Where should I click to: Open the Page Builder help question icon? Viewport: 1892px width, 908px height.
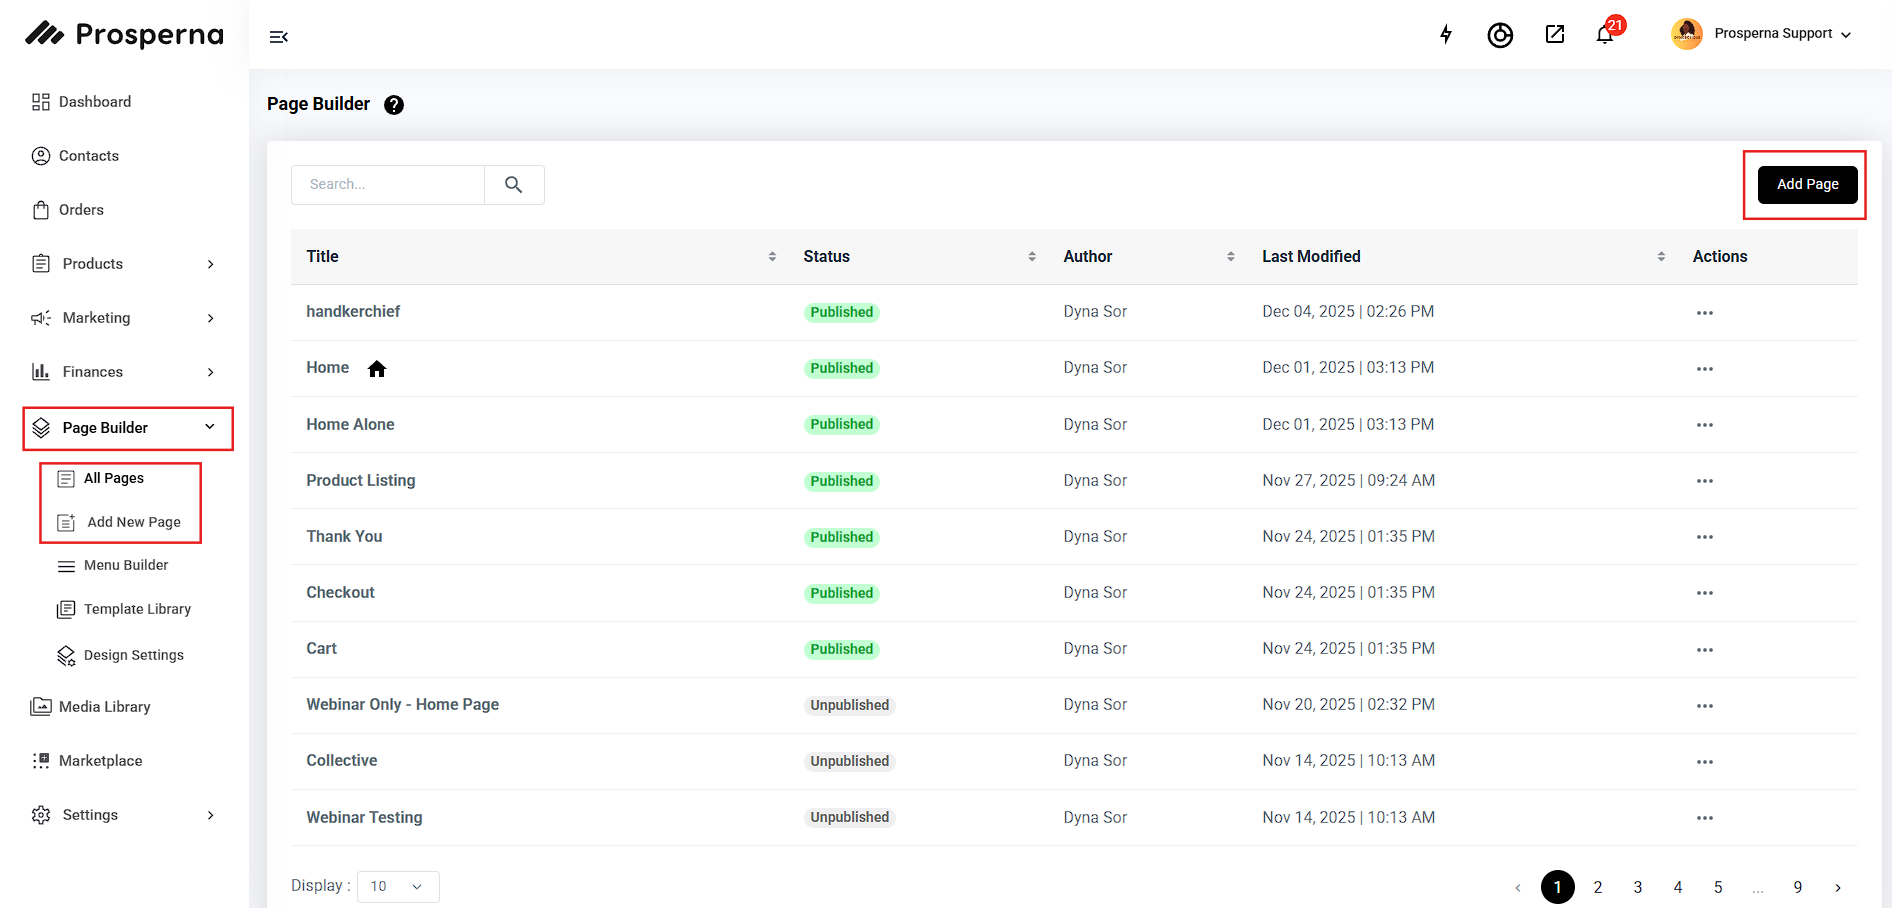point(394,105)
